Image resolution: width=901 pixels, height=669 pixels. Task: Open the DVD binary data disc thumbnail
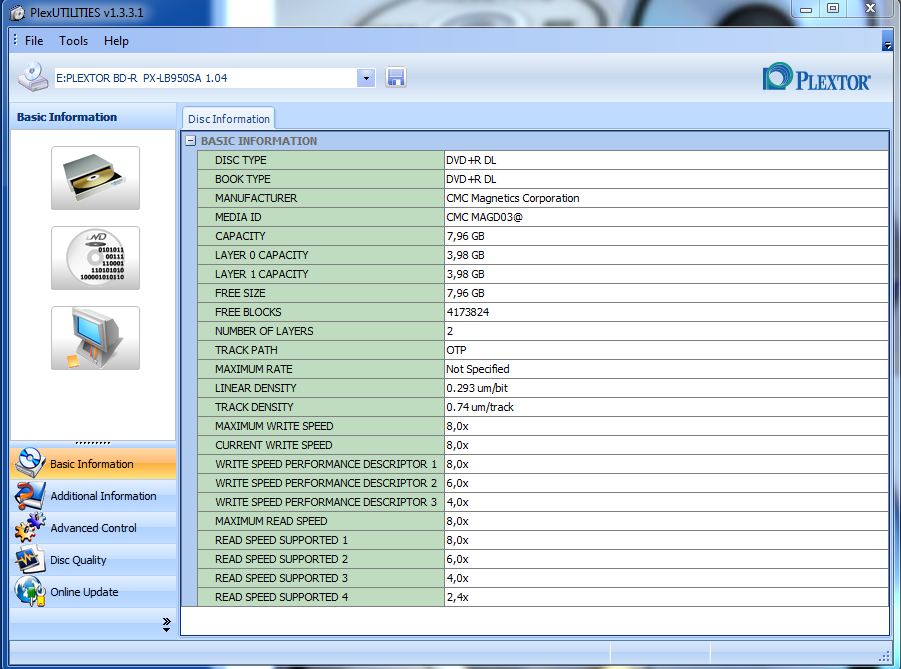coord(95,258)
